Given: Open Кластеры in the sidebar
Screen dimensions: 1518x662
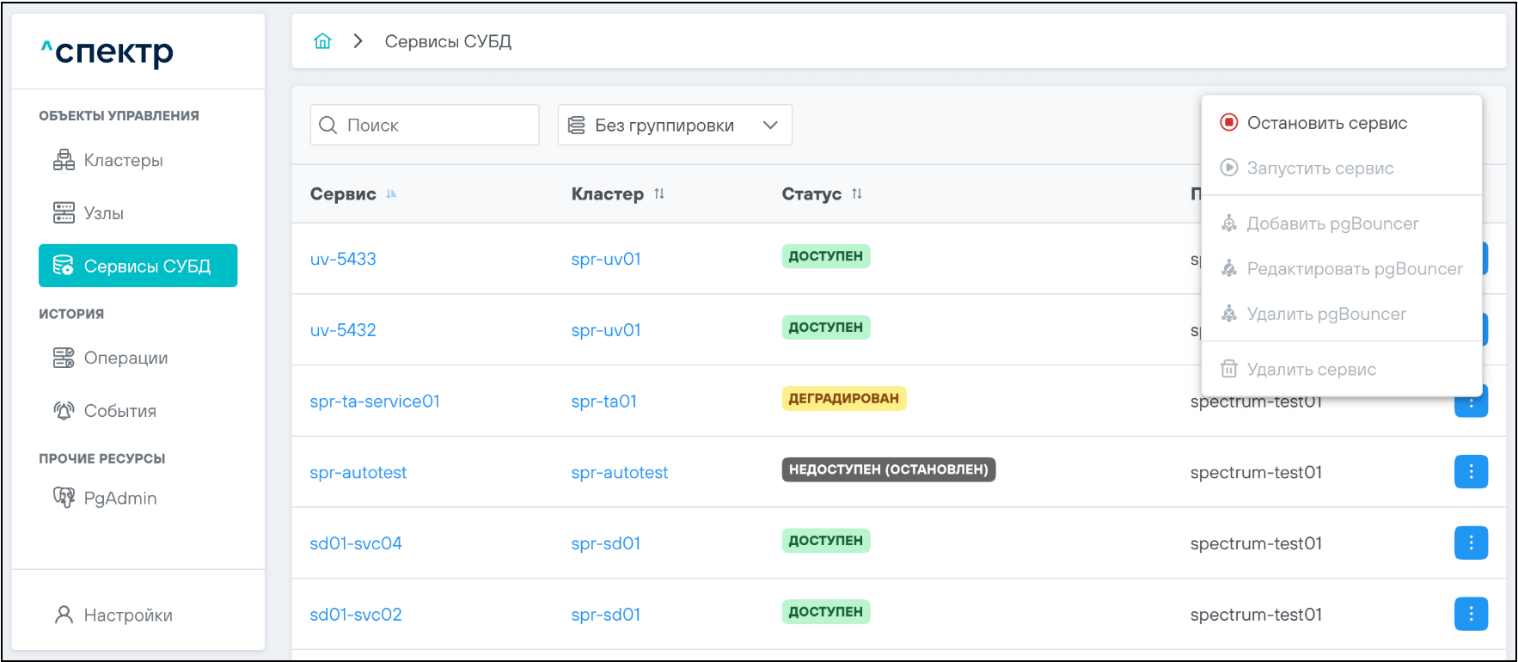Looking at the screenshot, I should 122,160.
